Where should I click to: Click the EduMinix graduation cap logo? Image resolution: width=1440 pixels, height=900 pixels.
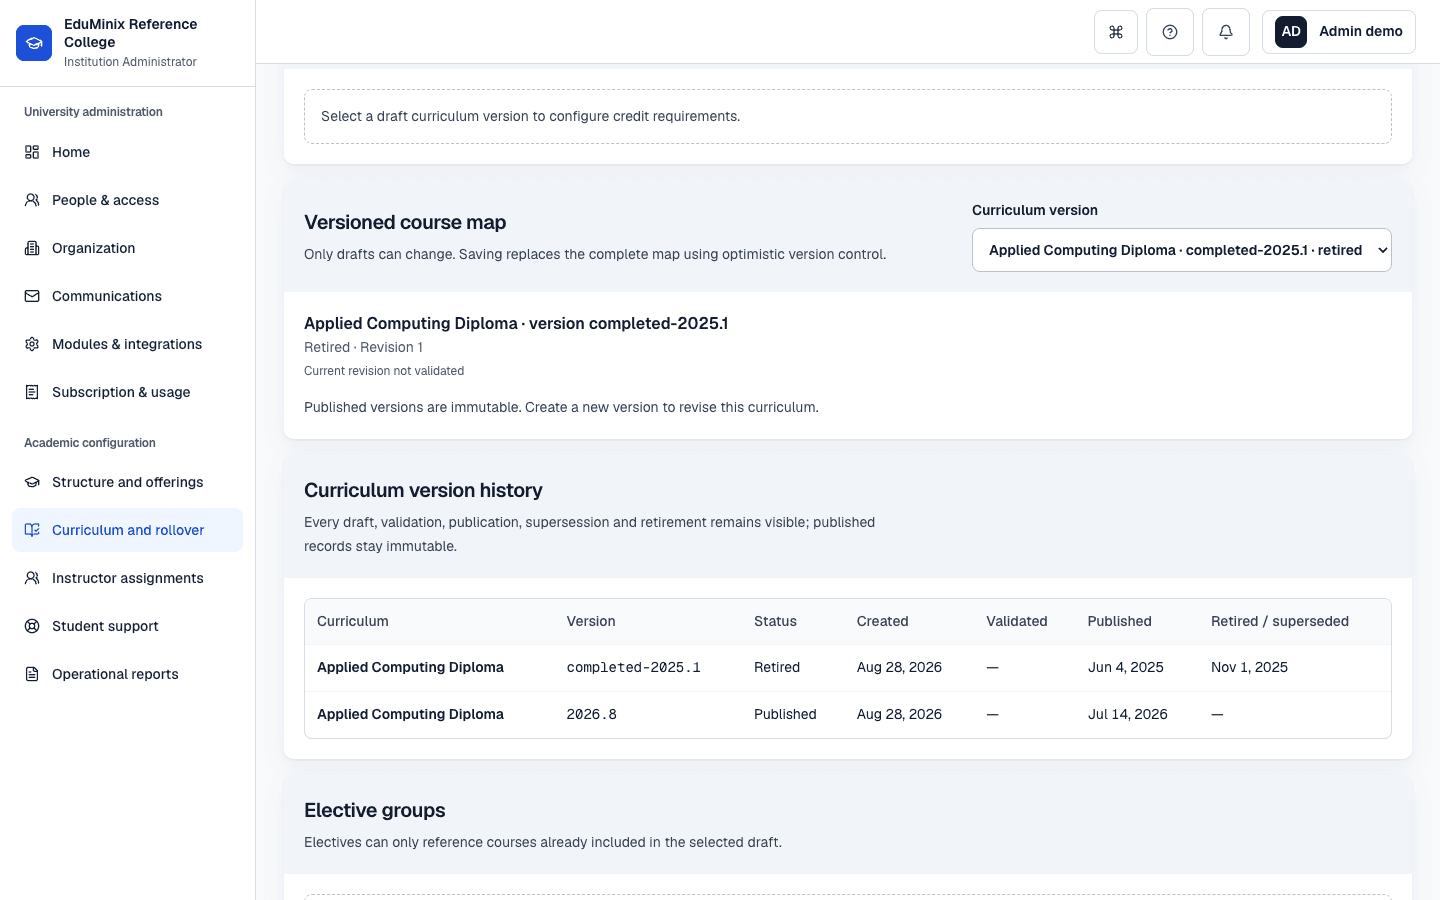(x=34, y=43)
